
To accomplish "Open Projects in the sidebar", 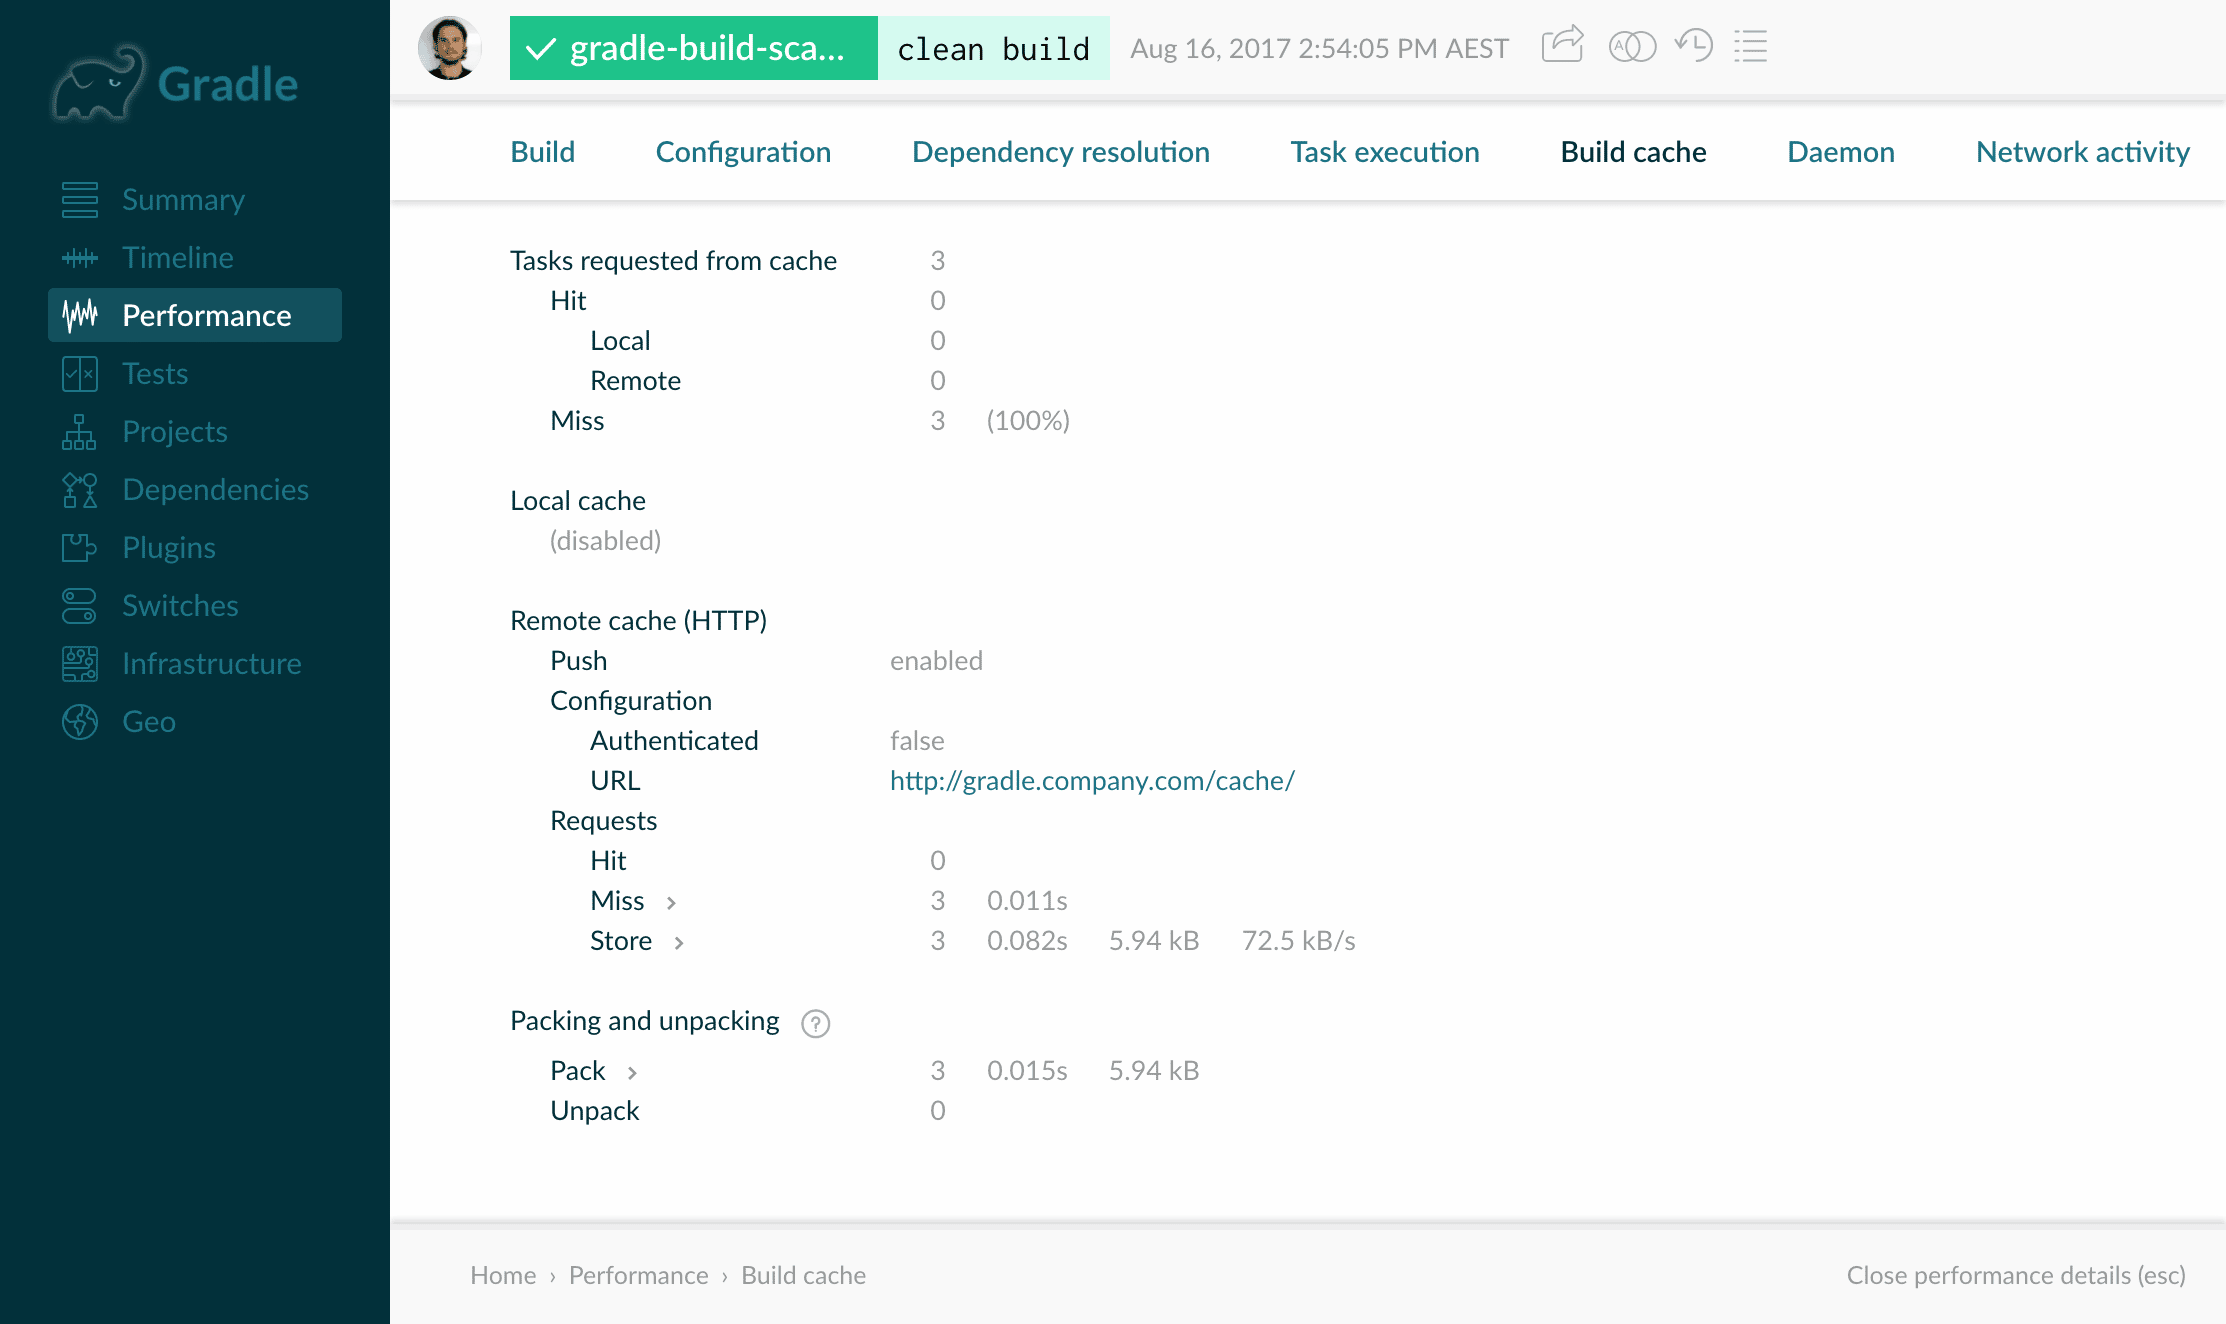I will (175, 432).
